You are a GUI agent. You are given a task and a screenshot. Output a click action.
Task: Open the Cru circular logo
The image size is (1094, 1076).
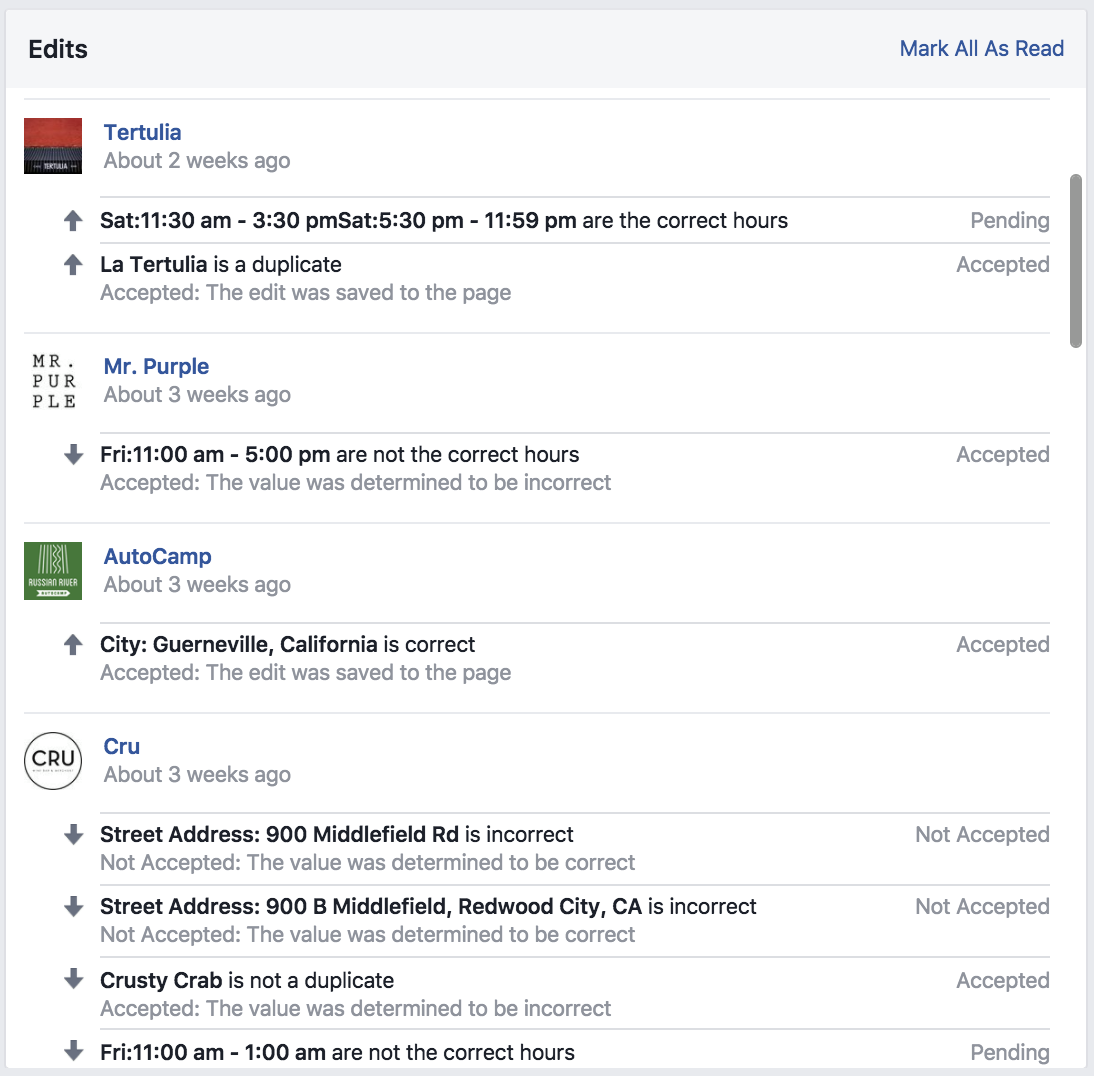click(x=53, y=761)
